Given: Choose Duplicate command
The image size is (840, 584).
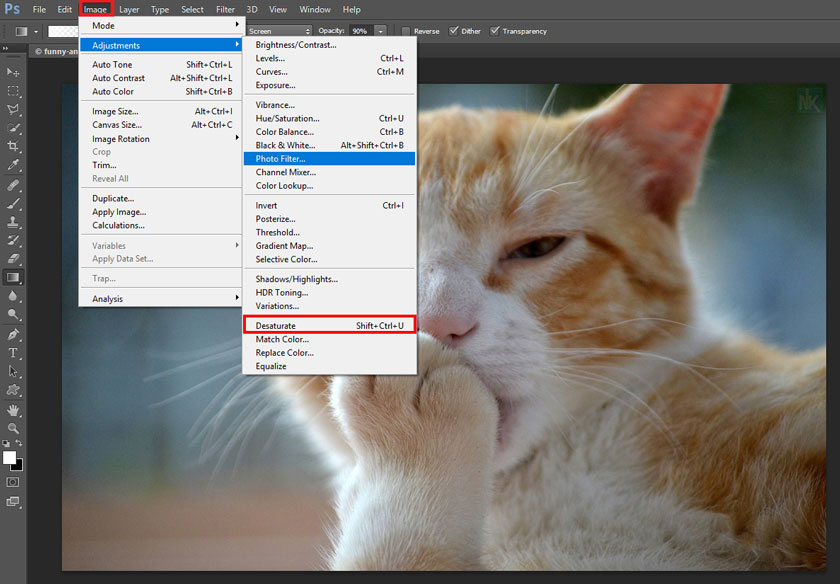Looking at the screenshot, I should (160, 198).
